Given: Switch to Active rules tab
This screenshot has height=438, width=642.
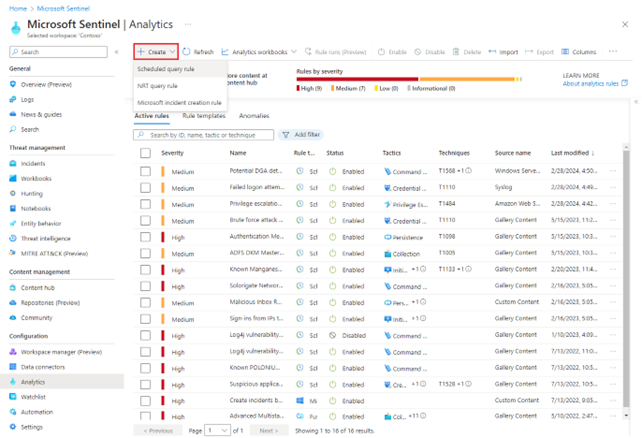Looking at the screenshot, I should pos(151,116).
